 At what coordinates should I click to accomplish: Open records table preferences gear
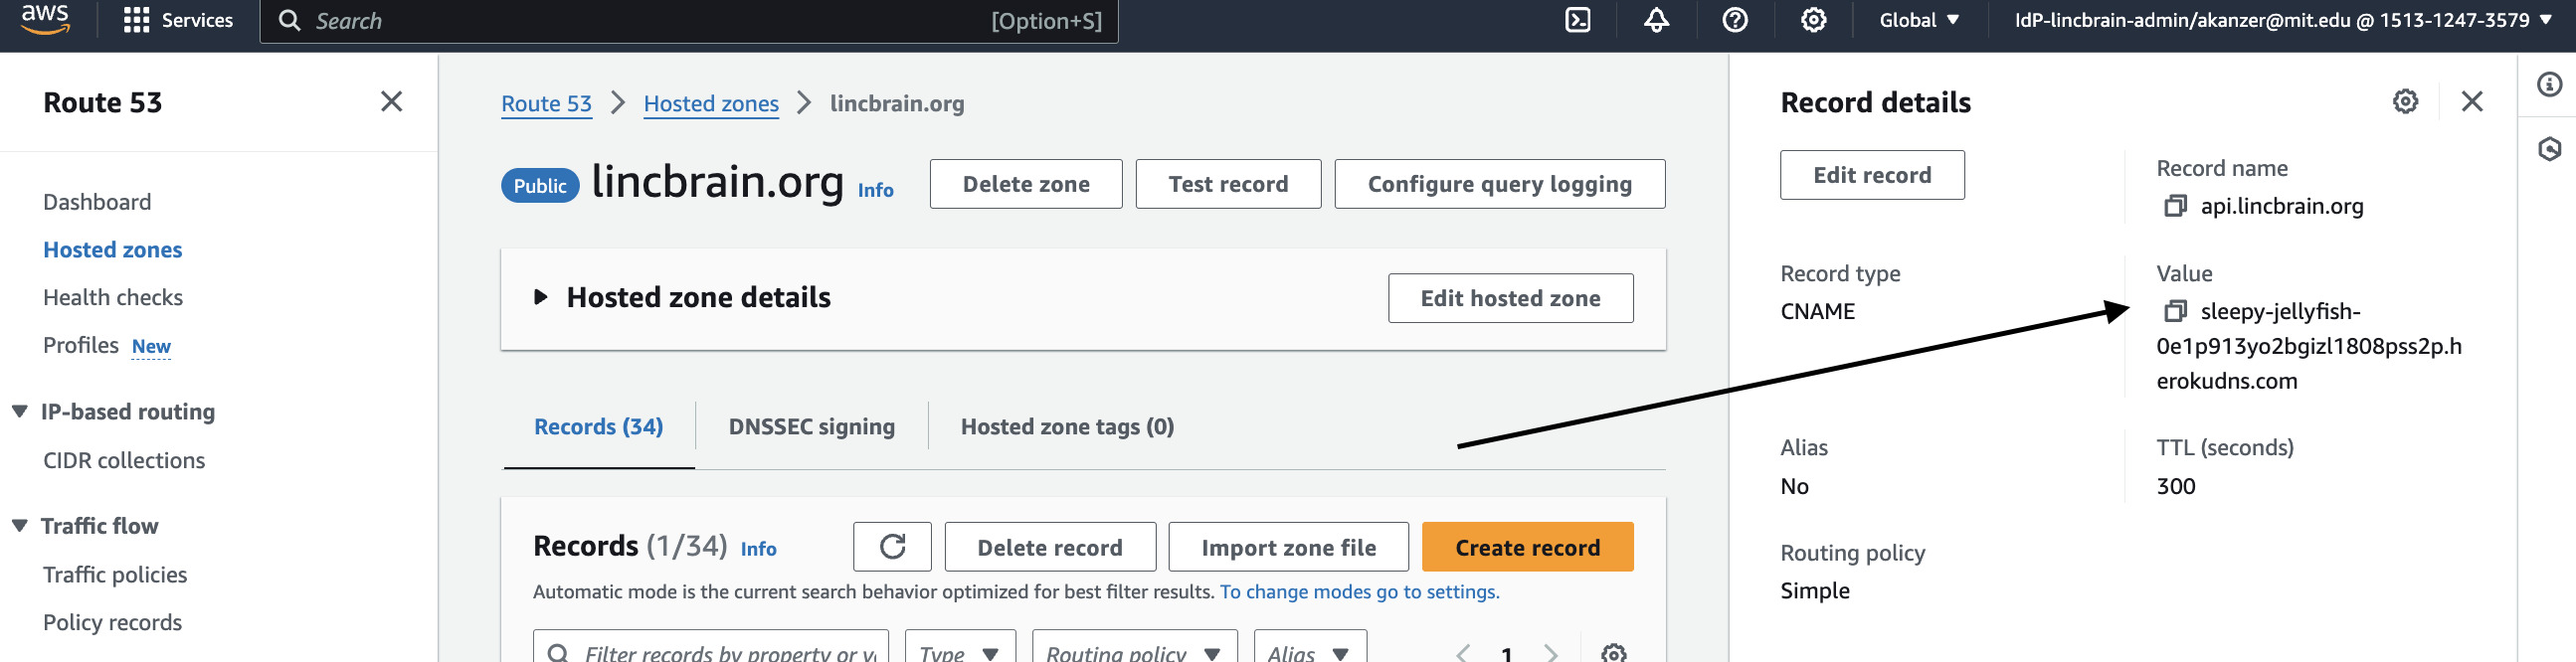[x=1613, y=653]
